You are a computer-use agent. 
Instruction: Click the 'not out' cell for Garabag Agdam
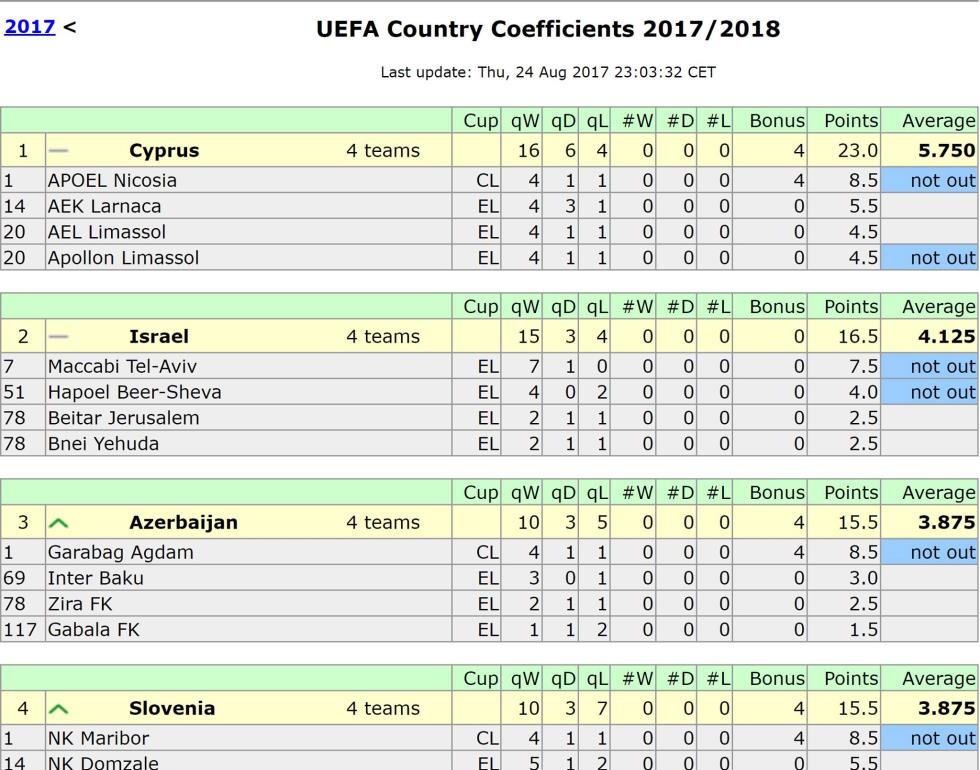click(x=929, y=552)
